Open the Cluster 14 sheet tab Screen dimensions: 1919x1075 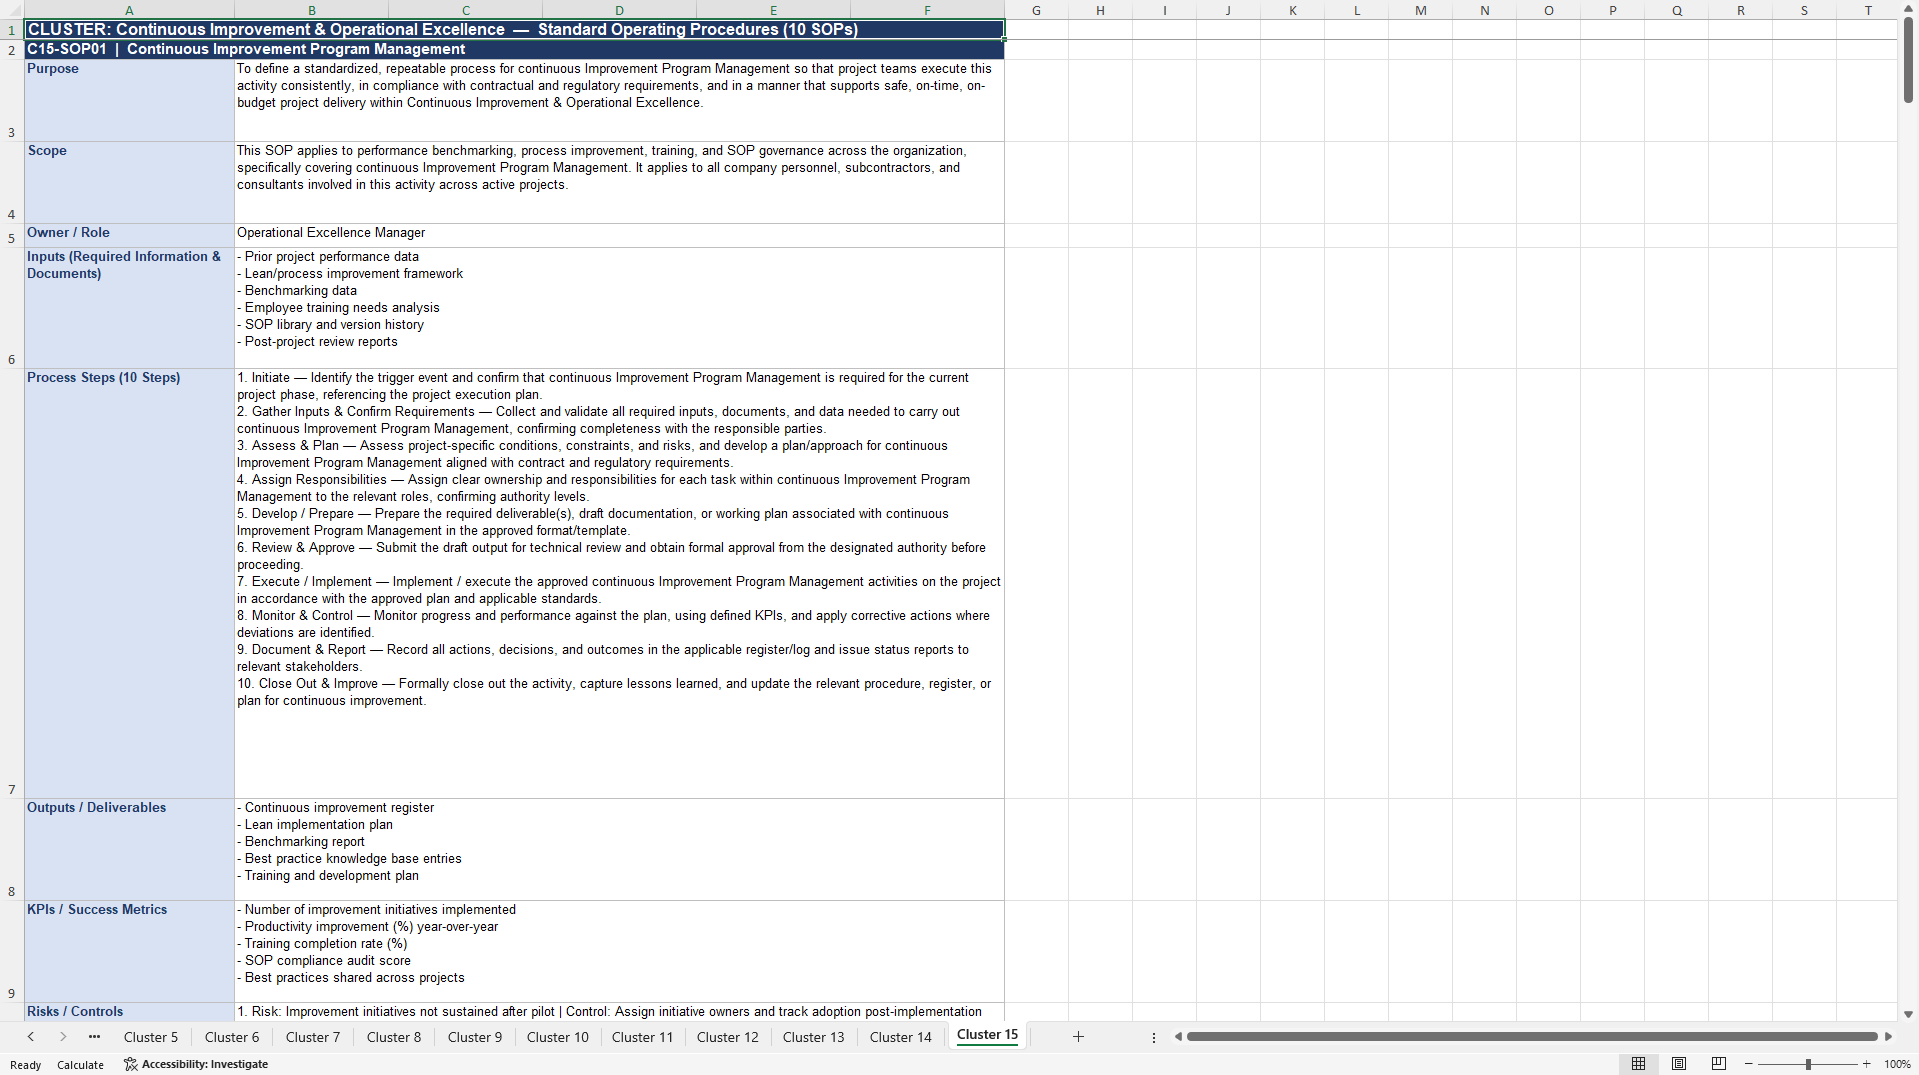click(x=901, y=1037)
